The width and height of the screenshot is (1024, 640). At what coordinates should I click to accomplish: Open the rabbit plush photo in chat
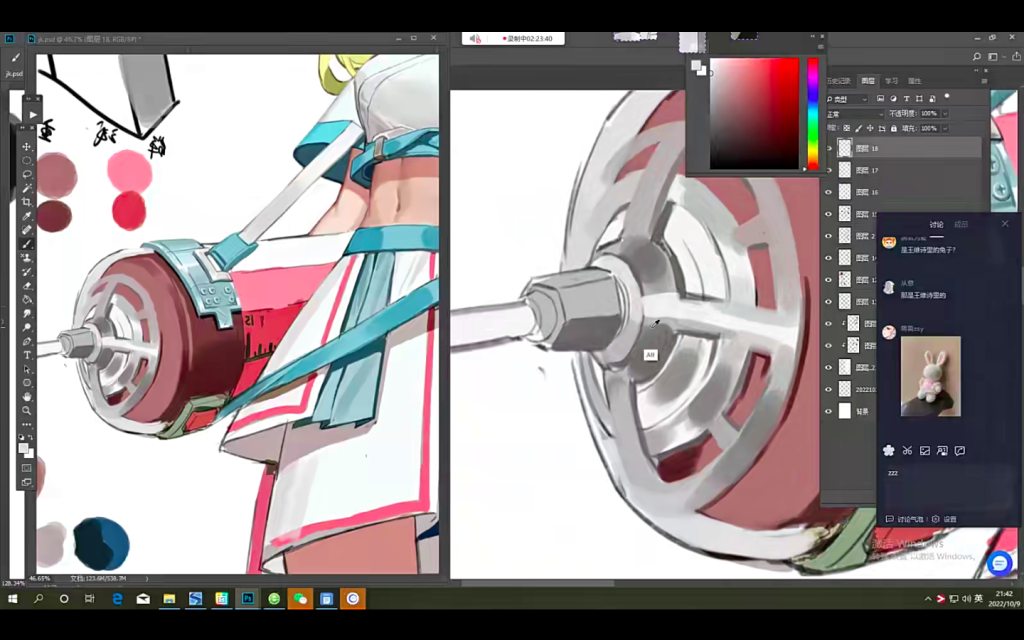930,376
